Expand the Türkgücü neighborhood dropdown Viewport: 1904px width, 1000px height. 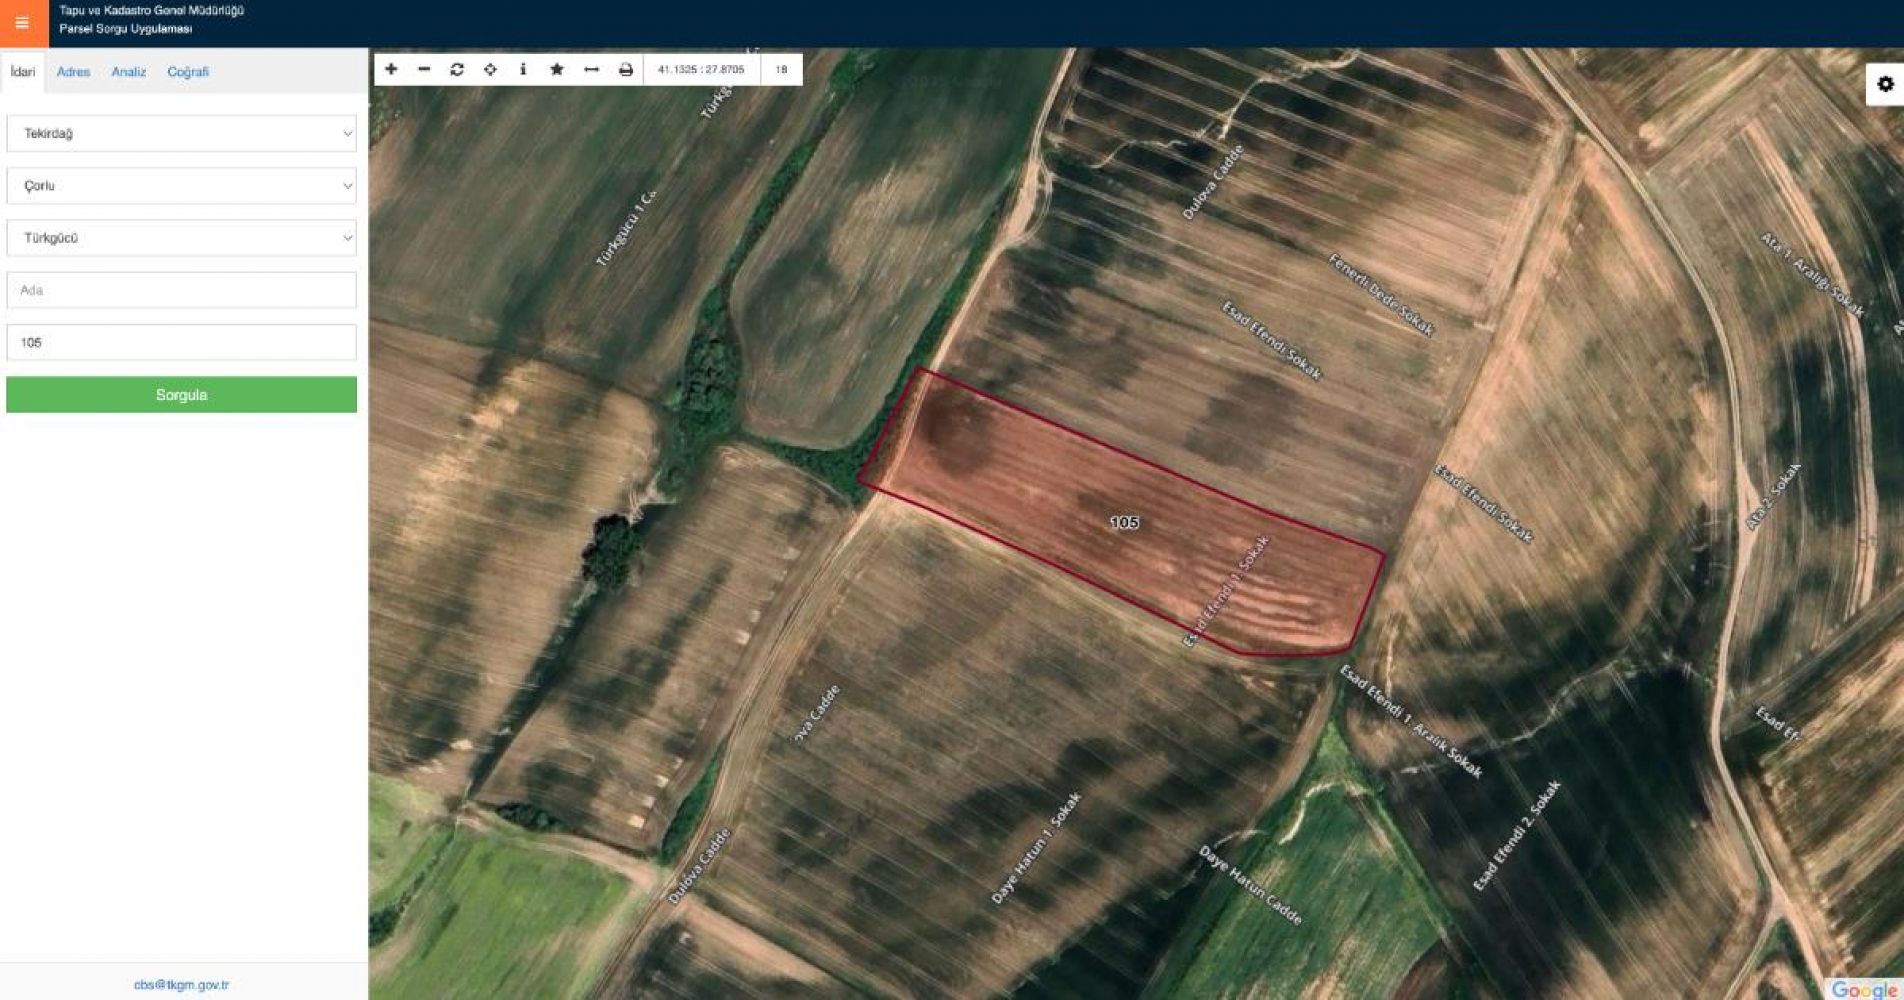(x=181, y=238)
